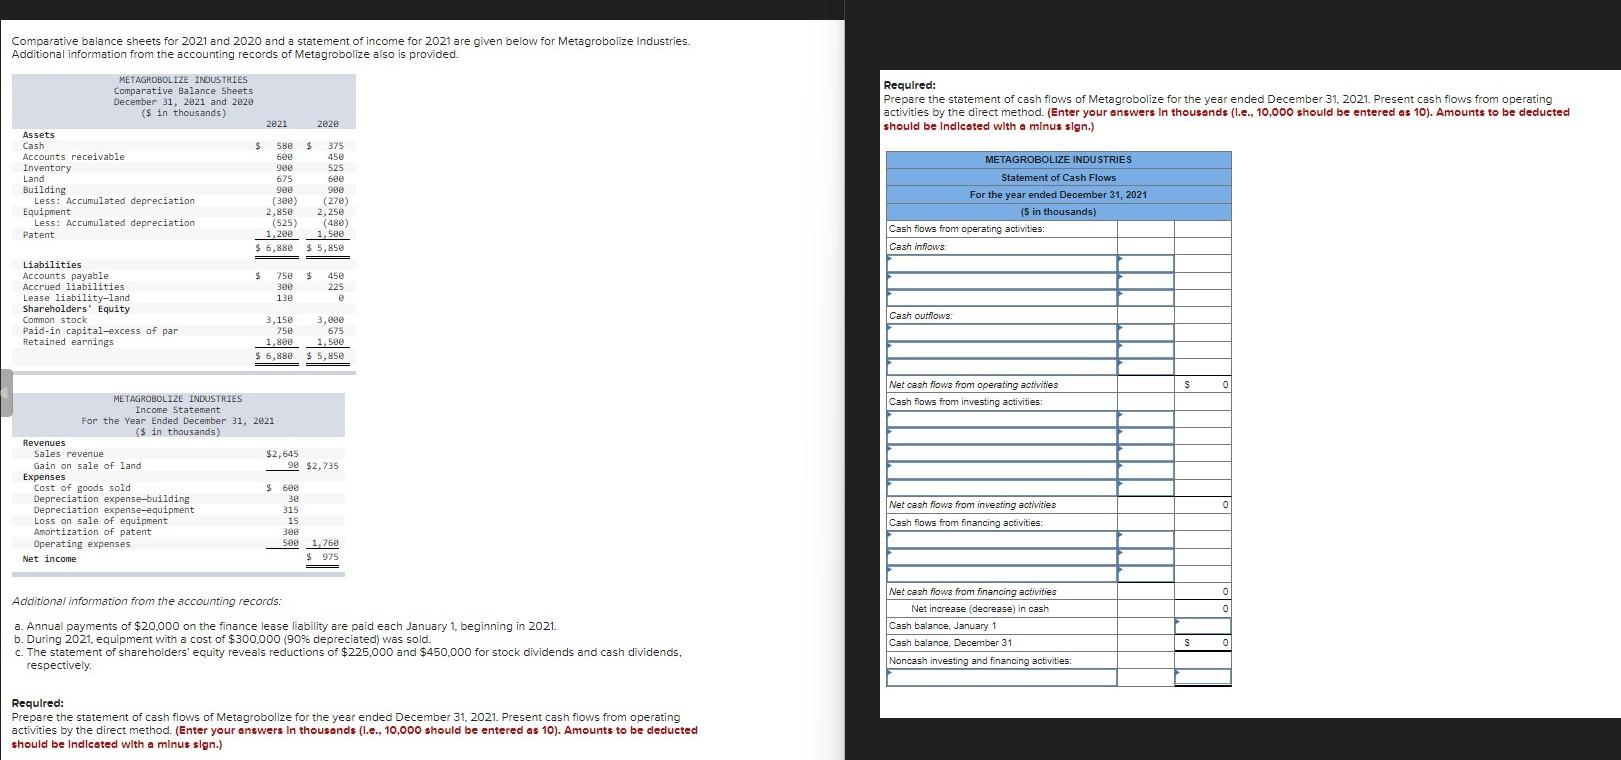Open first financing activities description dropdown
This screenshot has height=760, width=1621.
1002,540
